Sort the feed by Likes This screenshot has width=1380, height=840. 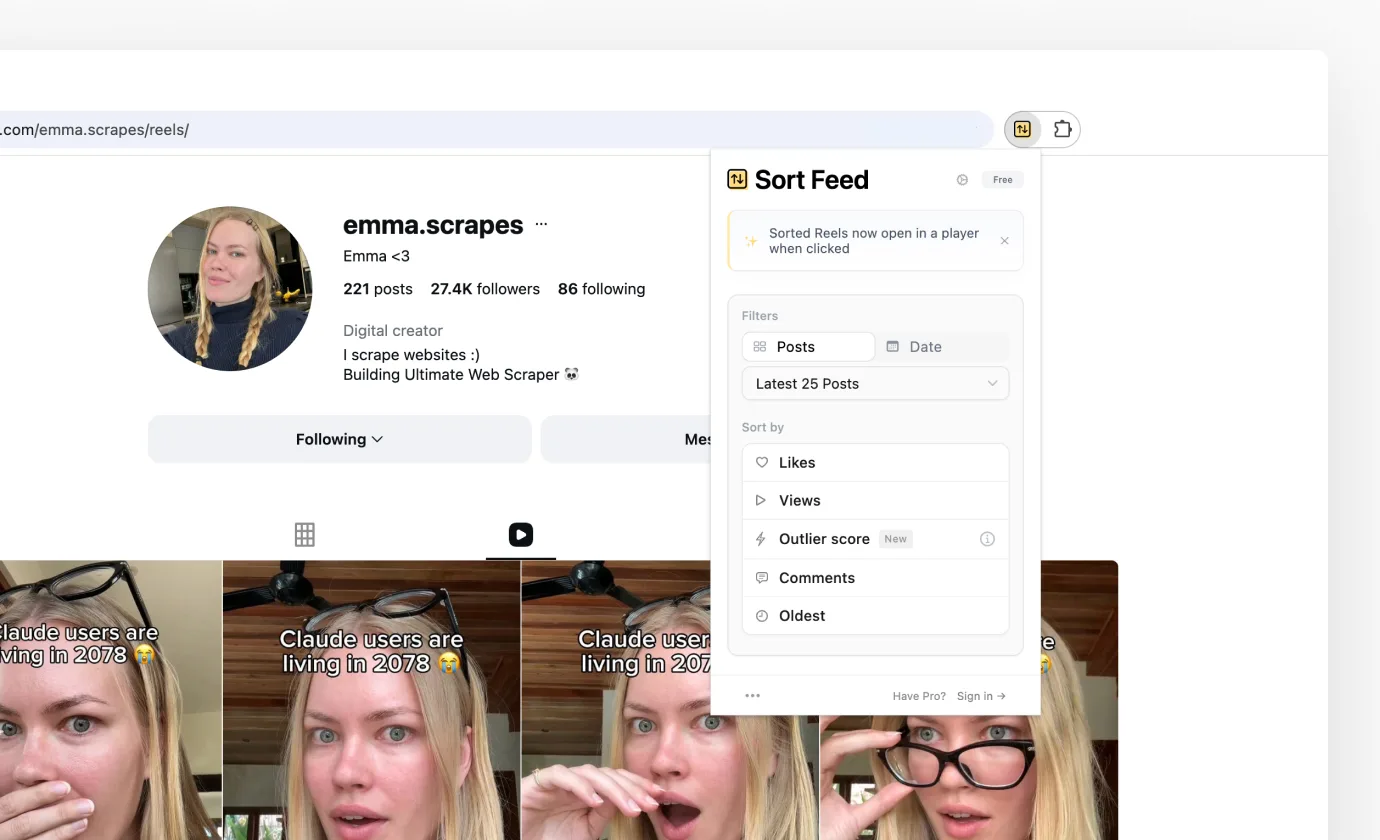tap(875, 463)
